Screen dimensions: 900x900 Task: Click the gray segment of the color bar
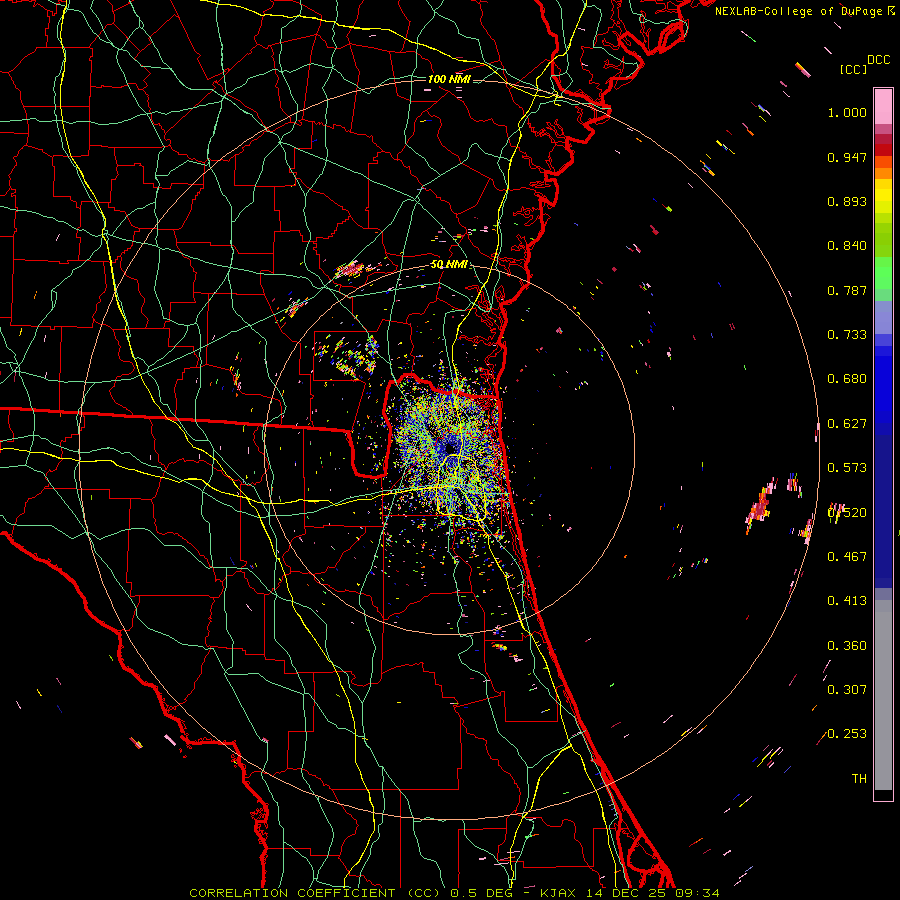[x=883, y=695]
